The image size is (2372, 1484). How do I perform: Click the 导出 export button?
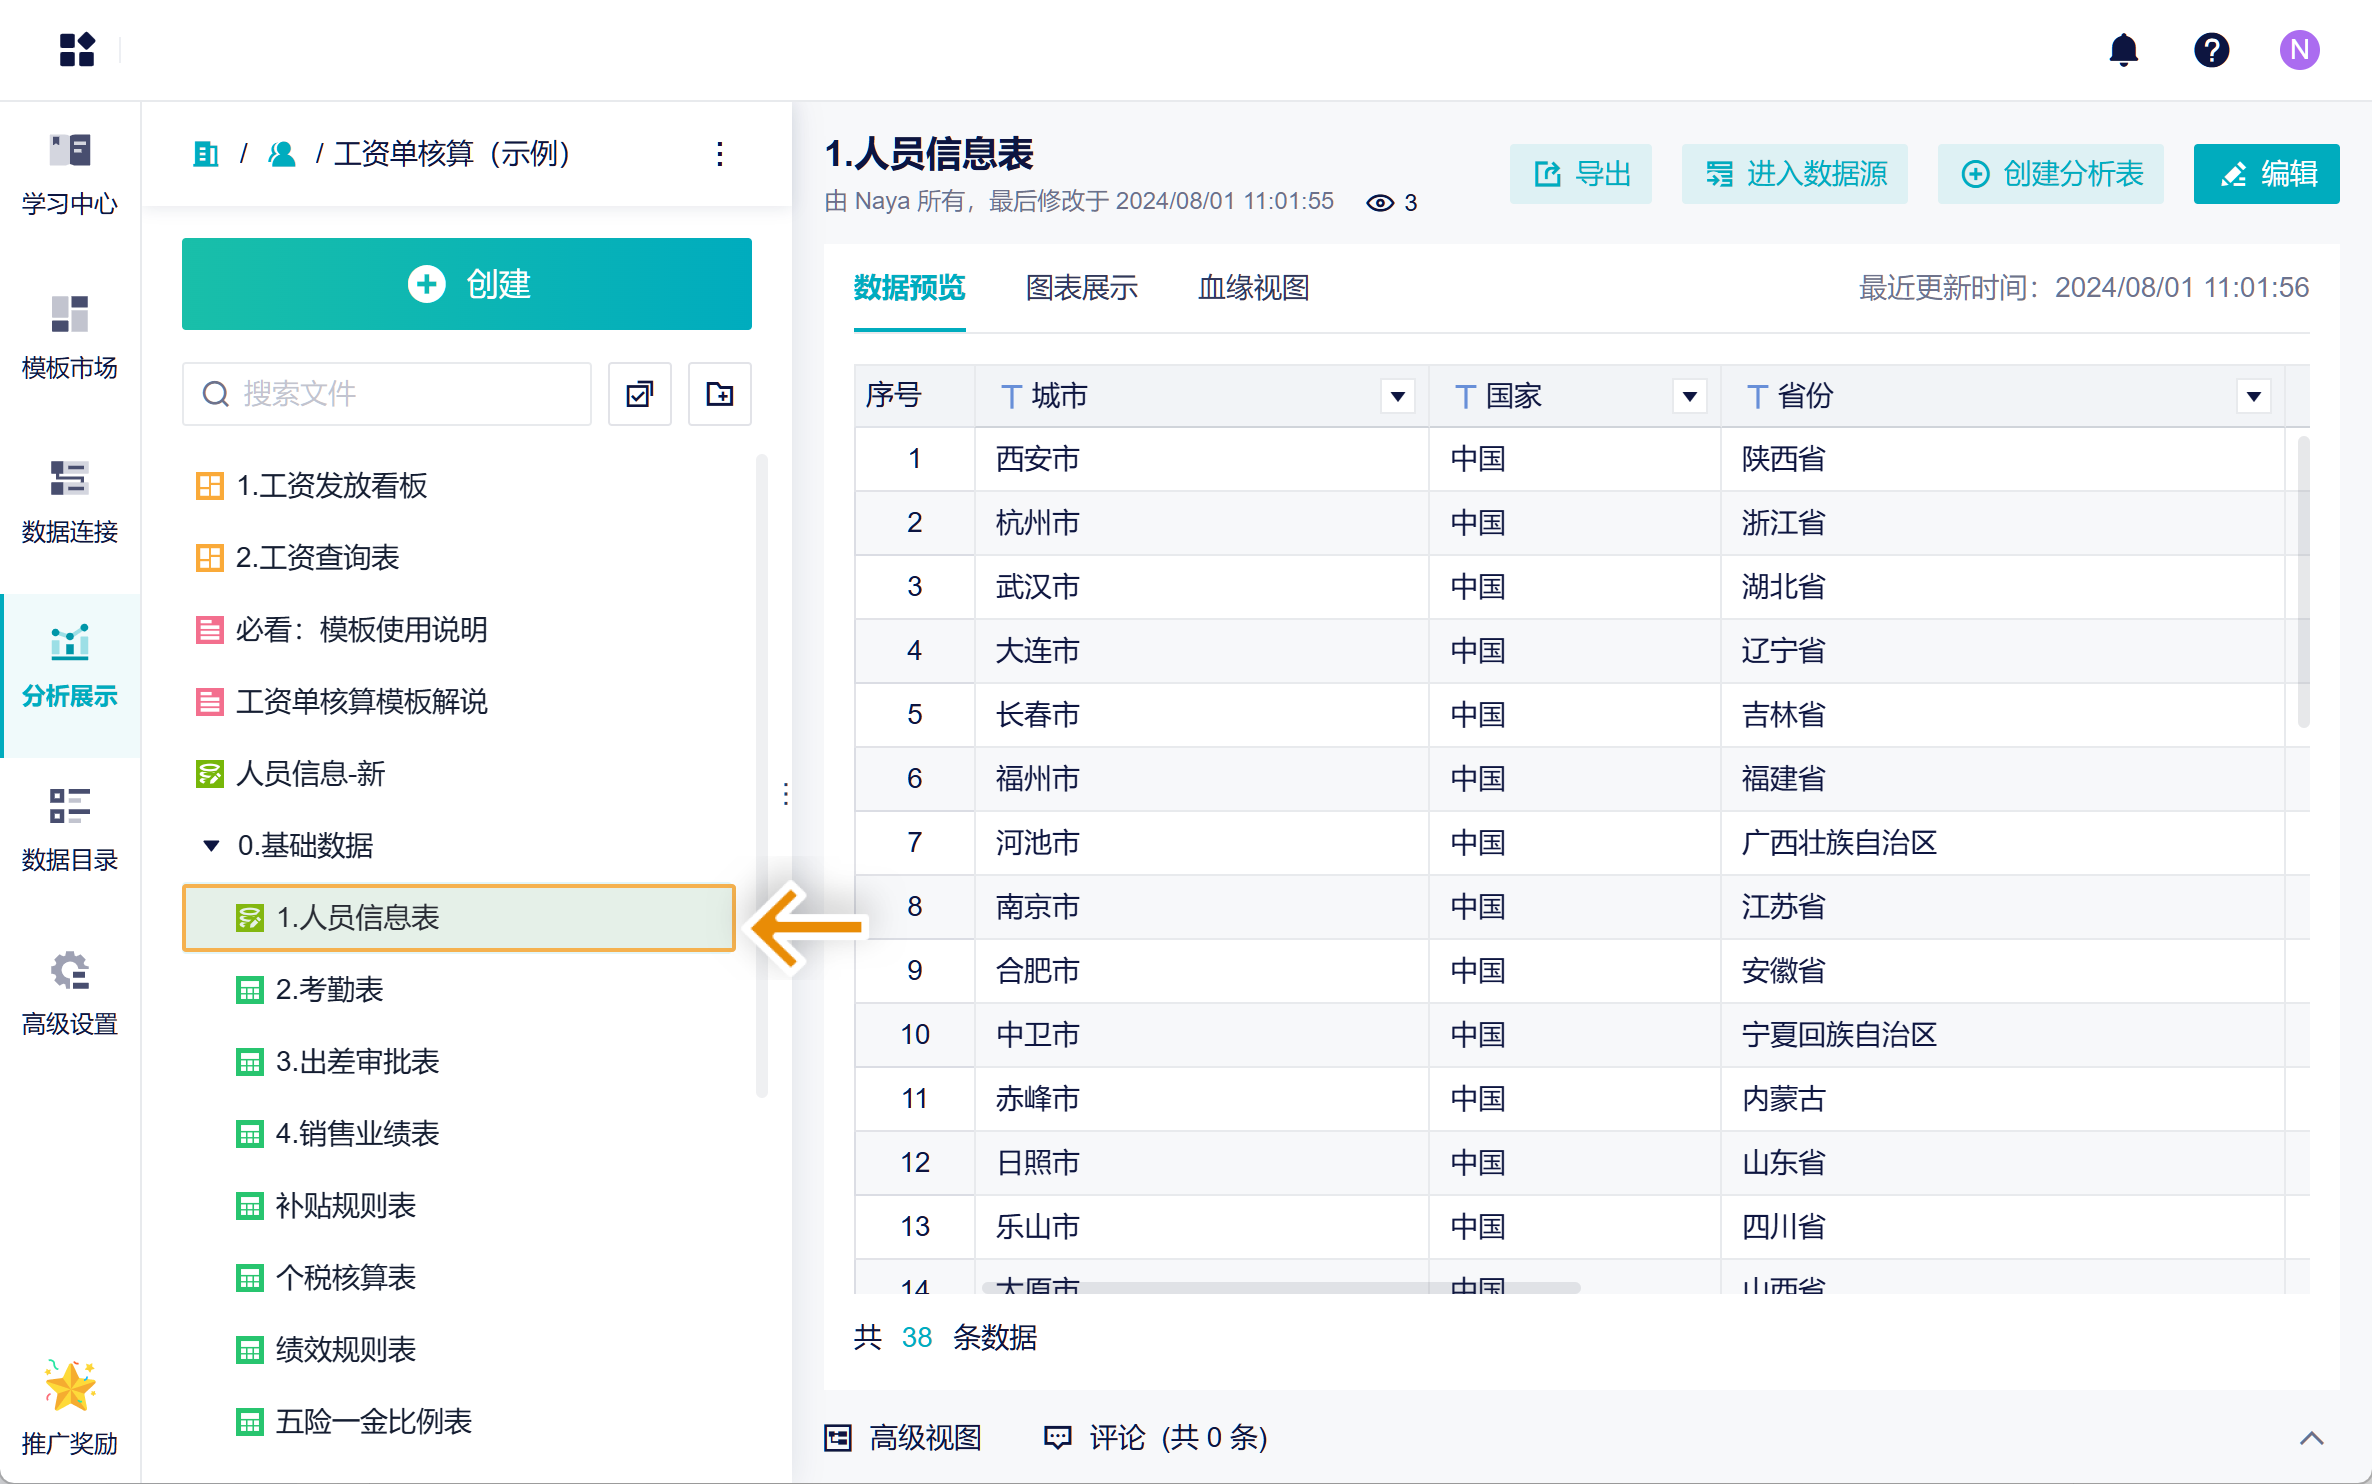(x=1581, y=174)
